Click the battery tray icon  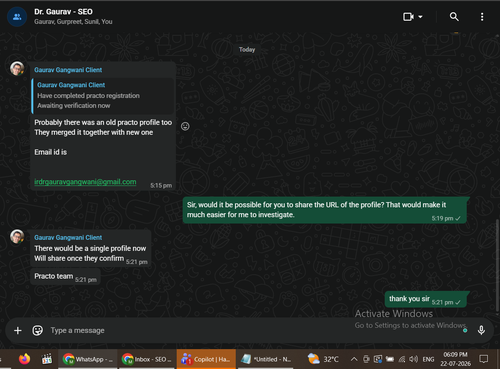[390, 359]
